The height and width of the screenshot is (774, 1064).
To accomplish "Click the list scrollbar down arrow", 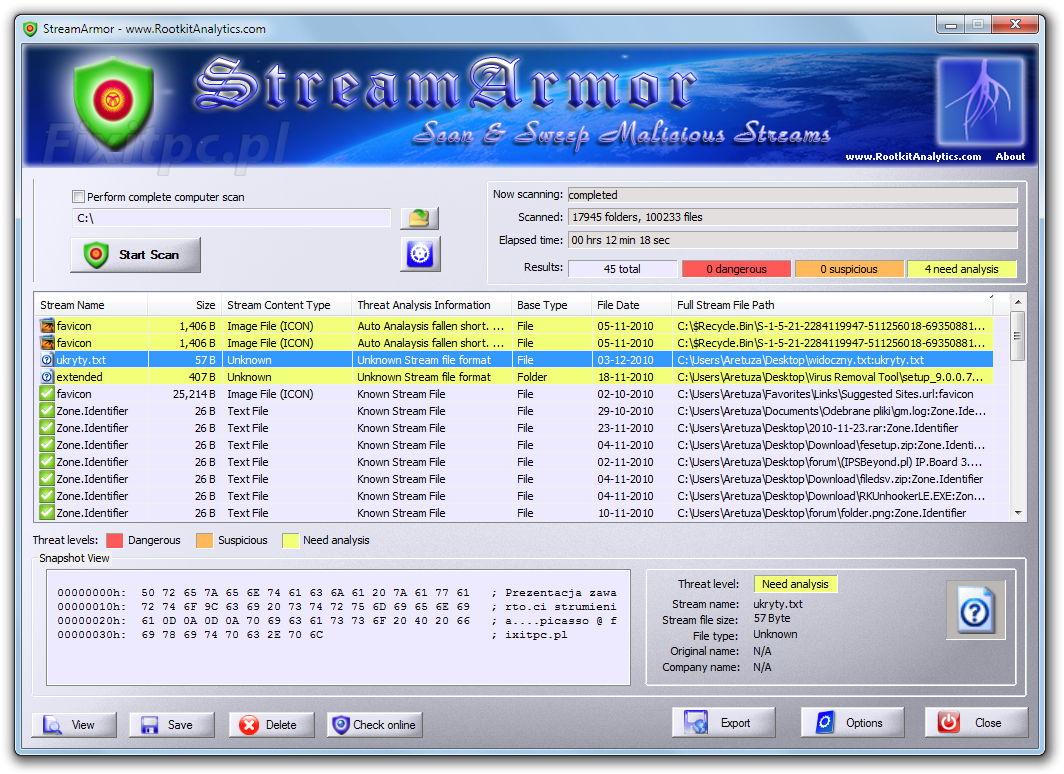I will (1017, 514).
